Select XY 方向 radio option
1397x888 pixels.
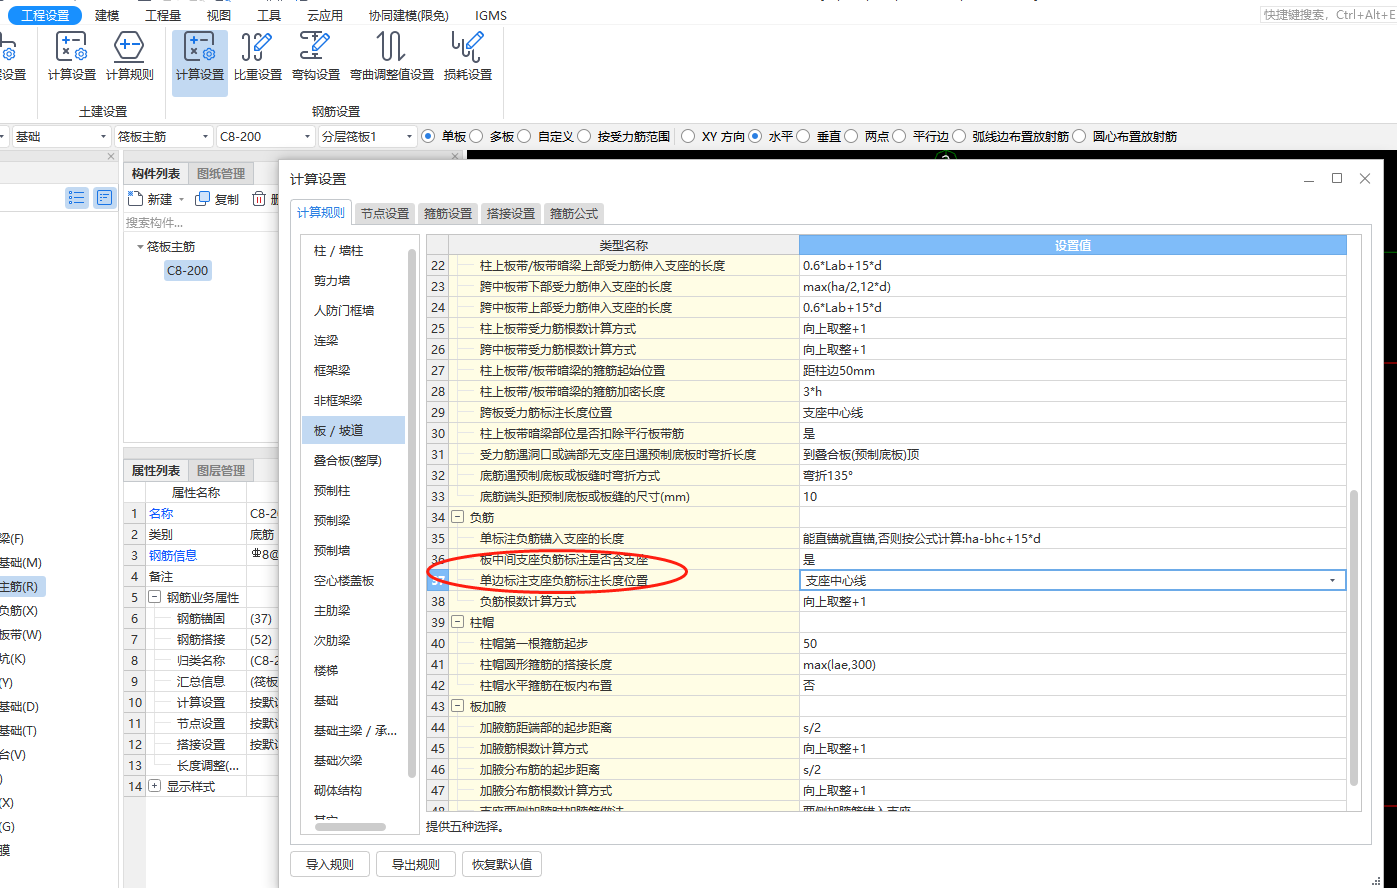[688, 136]
